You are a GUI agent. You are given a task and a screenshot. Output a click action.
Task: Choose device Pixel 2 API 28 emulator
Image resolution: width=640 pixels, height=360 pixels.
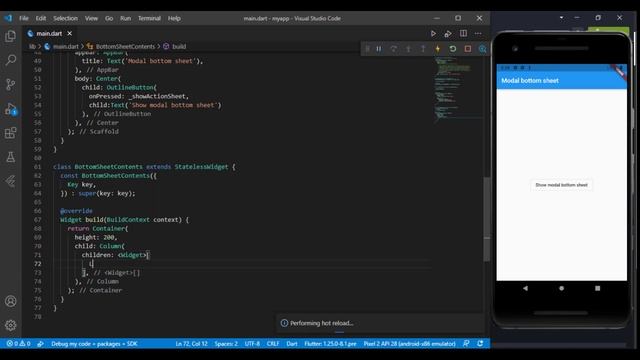pos(409,344)
